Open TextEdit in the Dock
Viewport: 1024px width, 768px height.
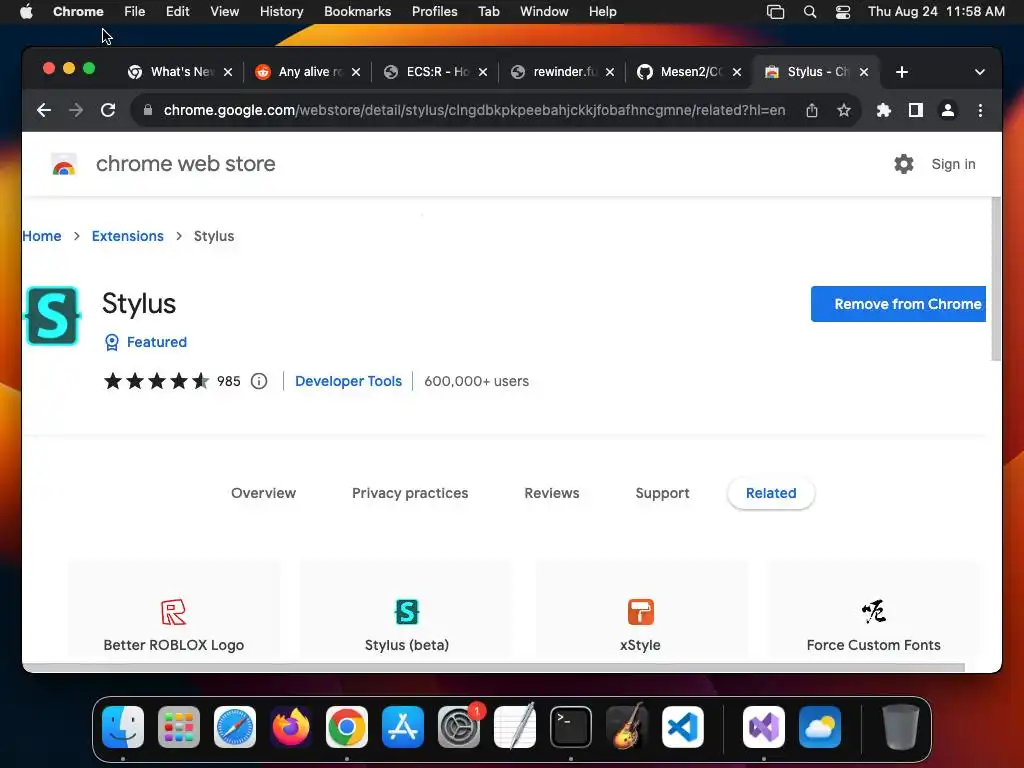515,727
